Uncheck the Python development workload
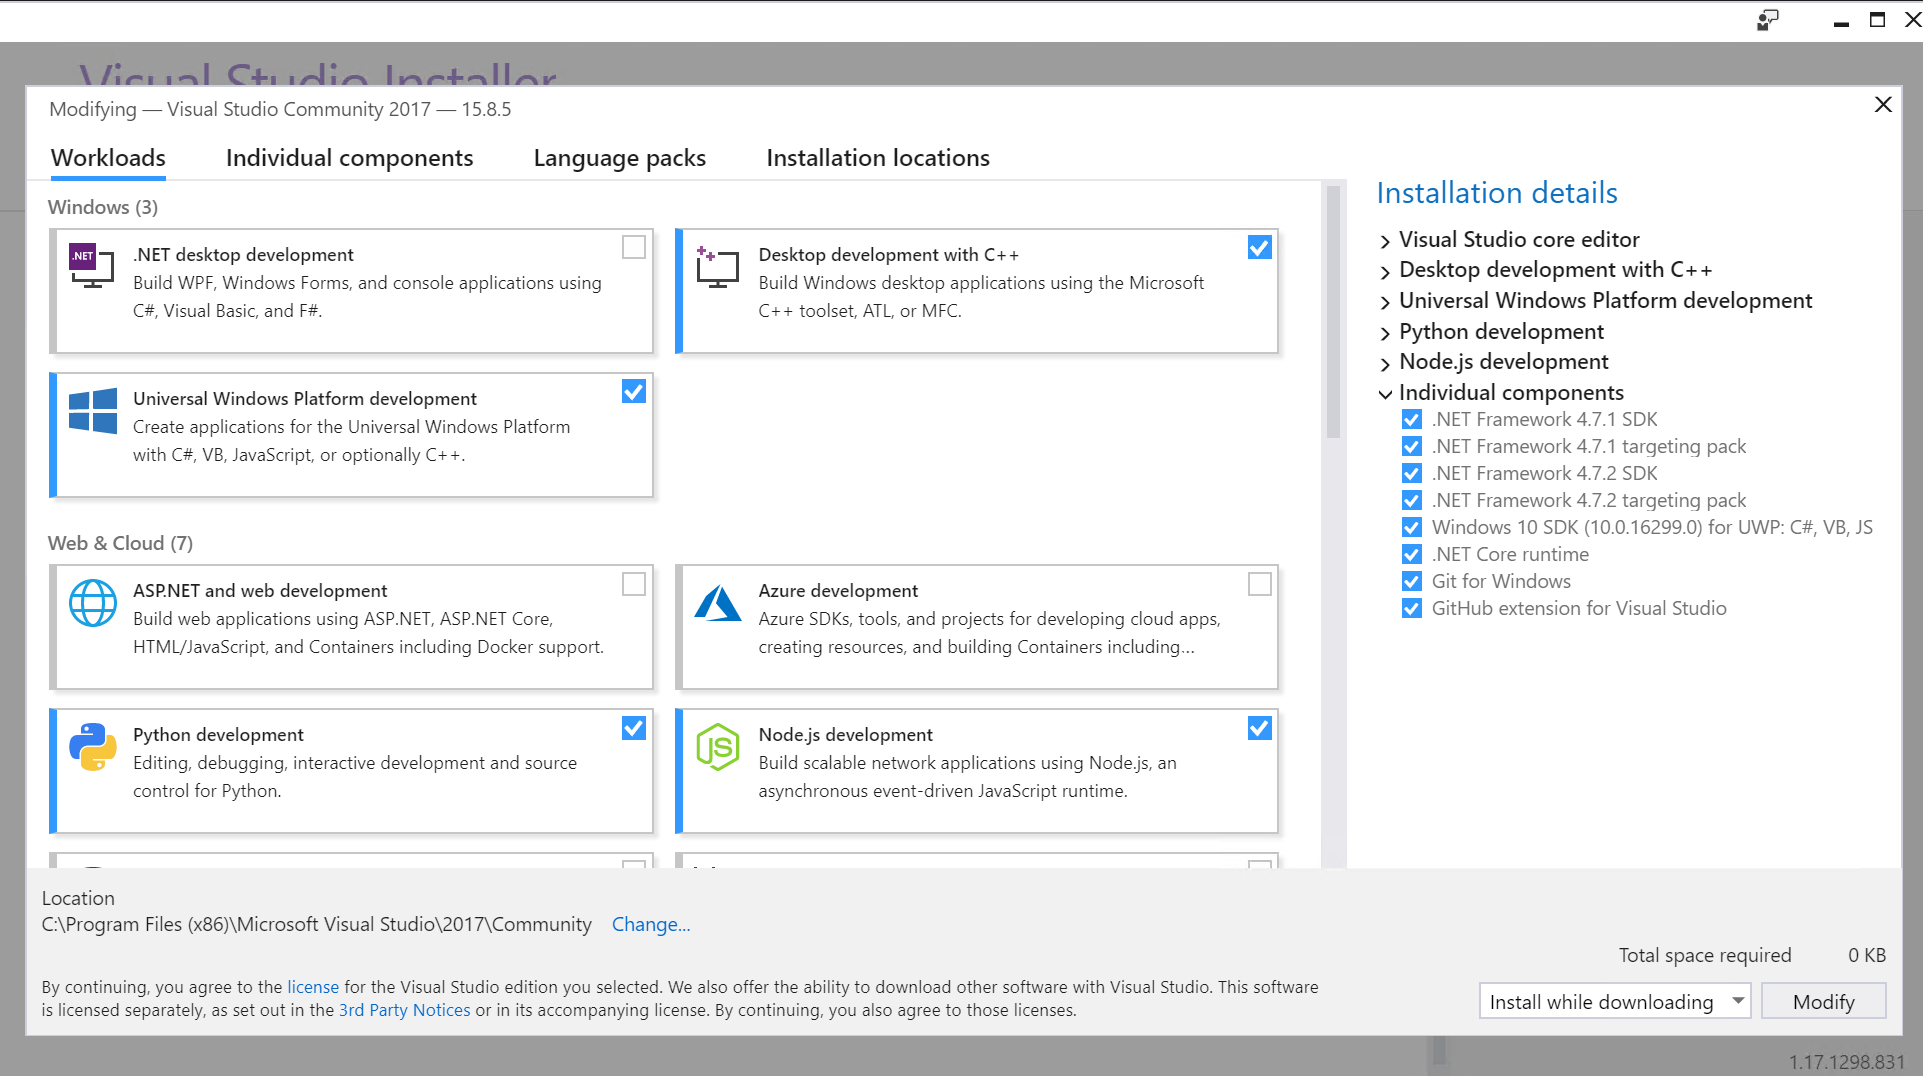This screenshot has height=1076, width=1923. click(634, 727)
